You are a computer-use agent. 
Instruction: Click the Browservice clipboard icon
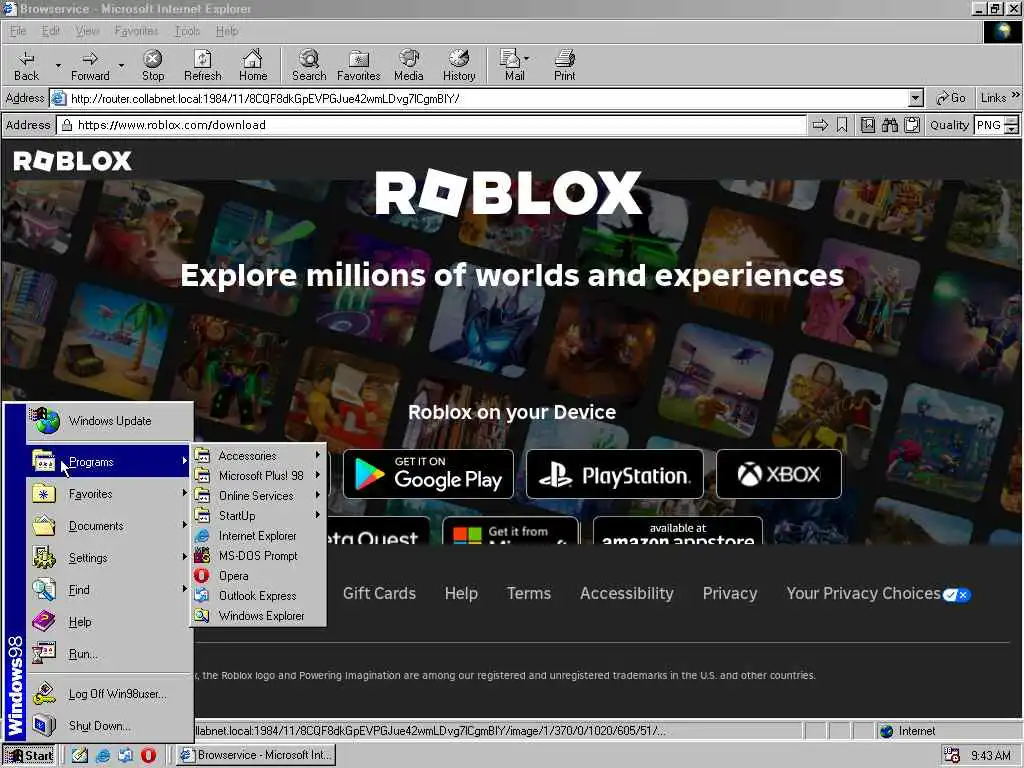point(912,125)
